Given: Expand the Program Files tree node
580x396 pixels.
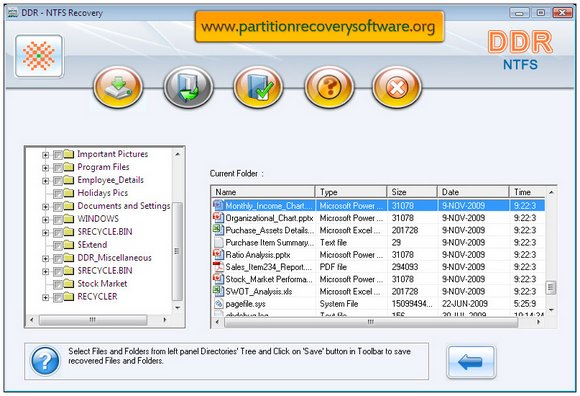Looking at the screenshot, I should [45, 168].
